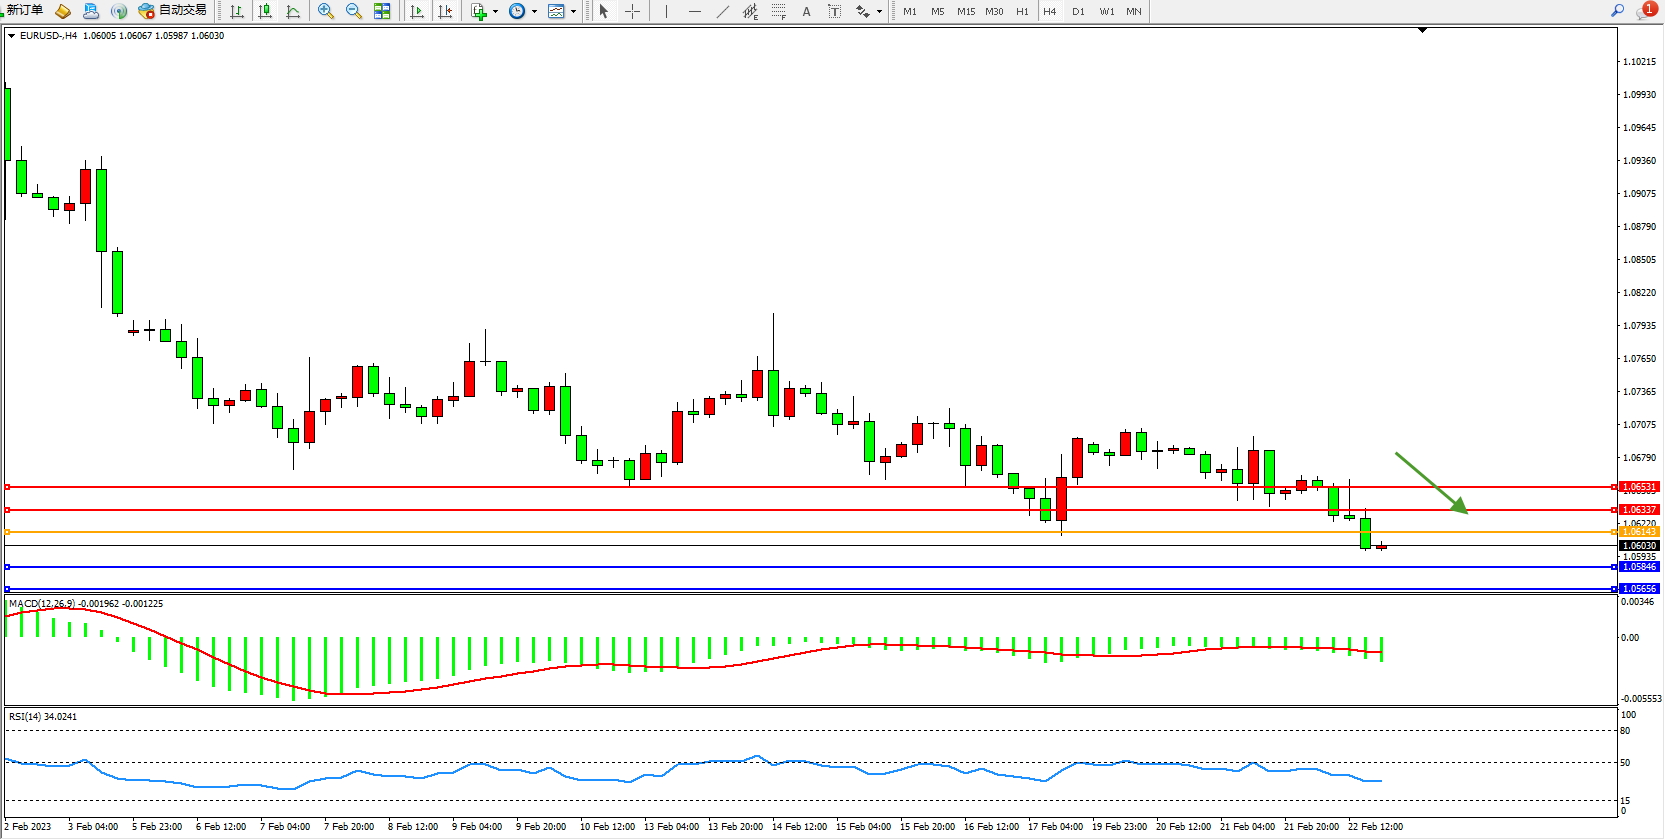The width and height of the screenshot is (1665, 840).
Task: Click the 自动交易 auto trading button
Action: [173, 10]
